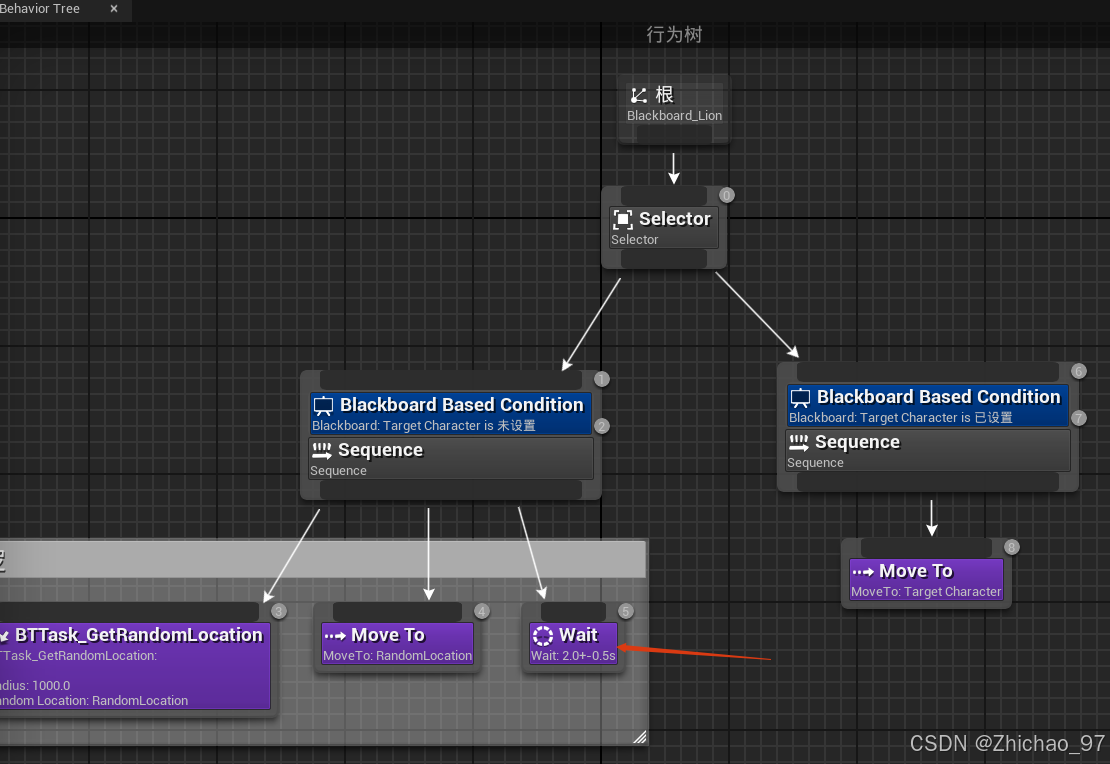Click the left Sequence node icon
This screenshot has width=1110, height=764.
pos(321,450)
